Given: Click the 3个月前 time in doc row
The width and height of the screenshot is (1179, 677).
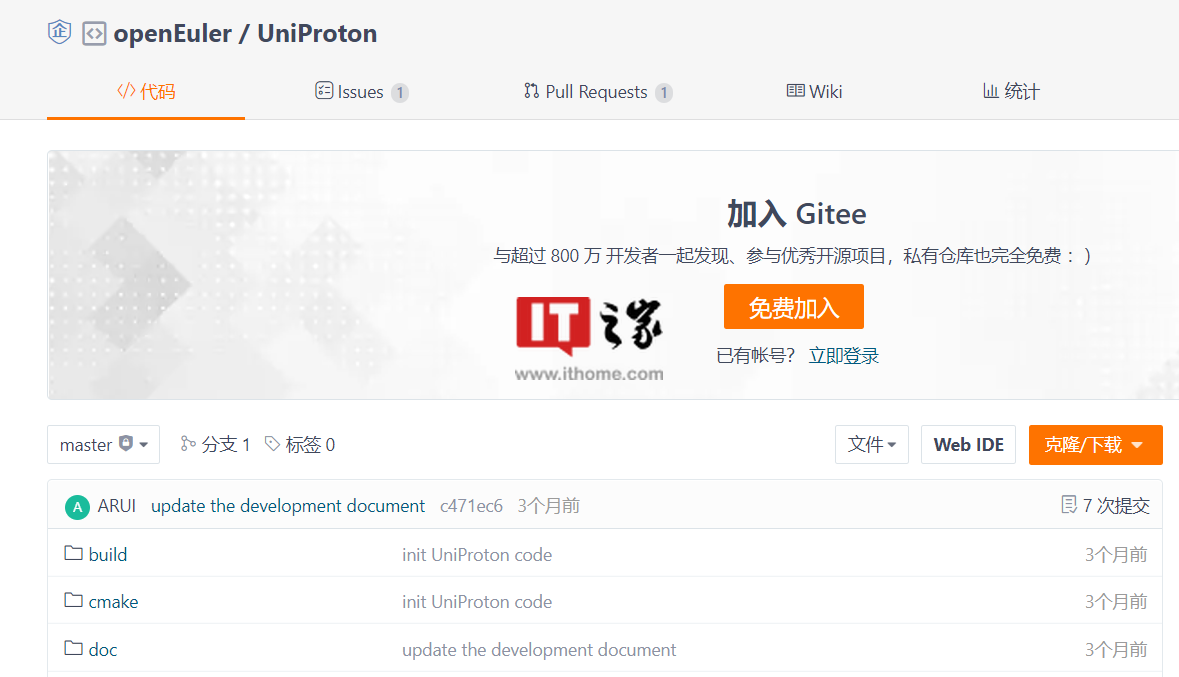Looking at the screenshot, I should tap(1116, 650).
